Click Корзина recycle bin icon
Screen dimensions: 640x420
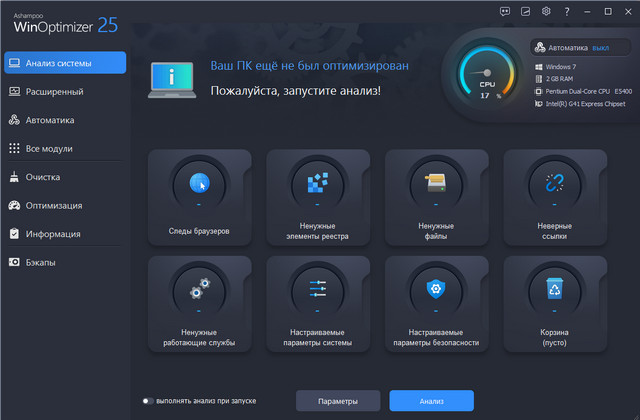coord(554,289)
